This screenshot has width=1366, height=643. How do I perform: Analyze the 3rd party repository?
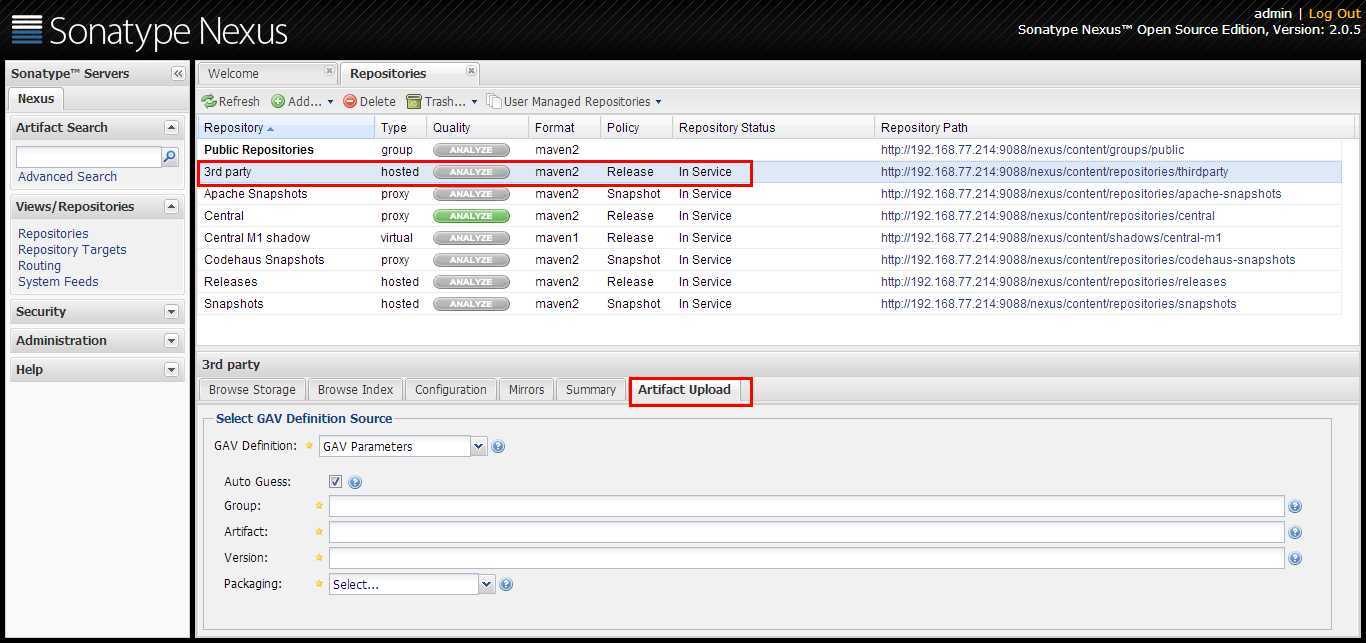coord(471,172)
